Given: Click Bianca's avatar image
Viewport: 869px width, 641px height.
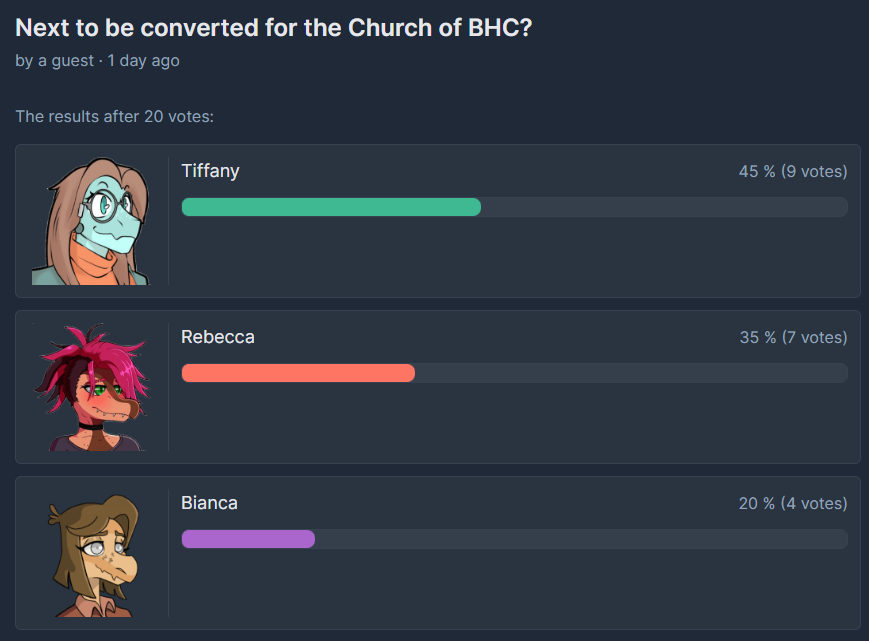Looking at the screenshot, I should 91,554.
